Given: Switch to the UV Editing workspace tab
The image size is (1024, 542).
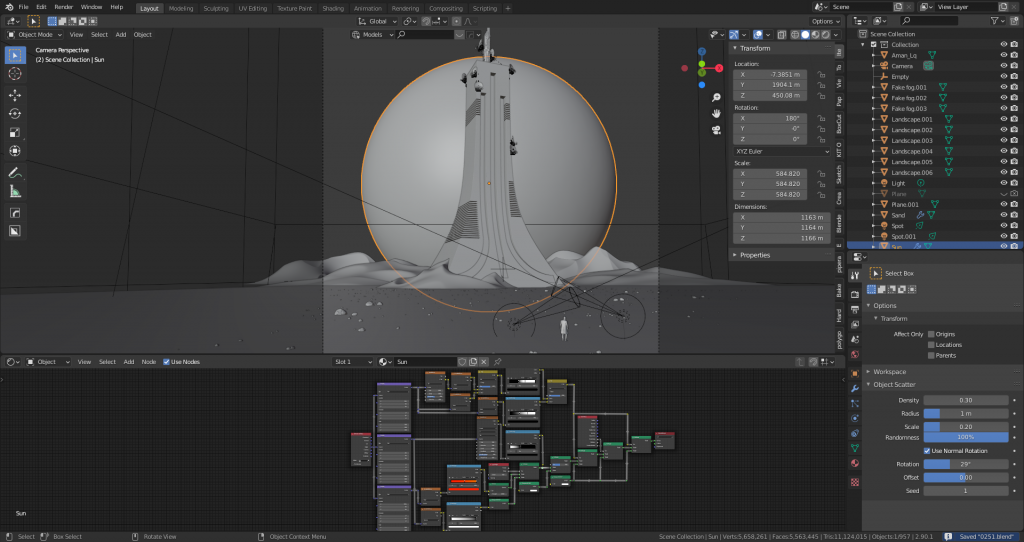Looking at the screenshot, I should click(x=253, y=8).
